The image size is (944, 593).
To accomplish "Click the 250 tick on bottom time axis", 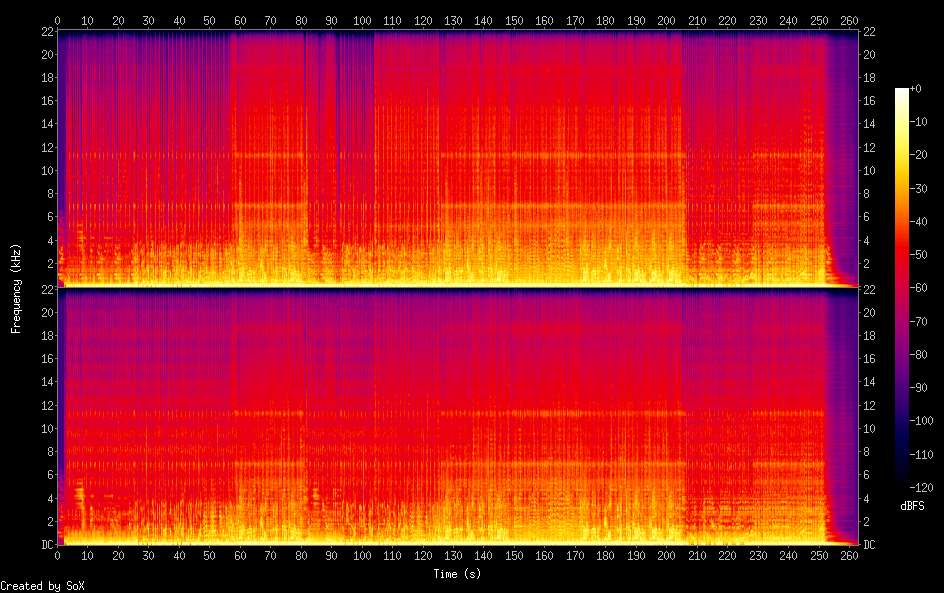I will pos(819,556).
